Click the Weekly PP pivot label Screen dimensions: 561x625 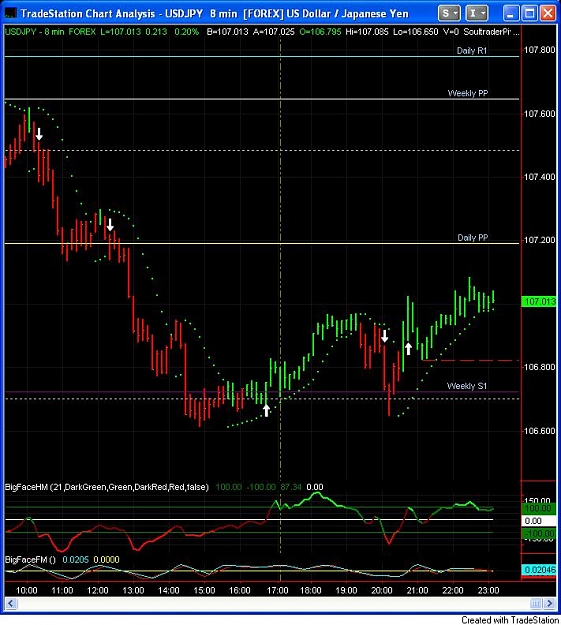(x=468, y=93)
